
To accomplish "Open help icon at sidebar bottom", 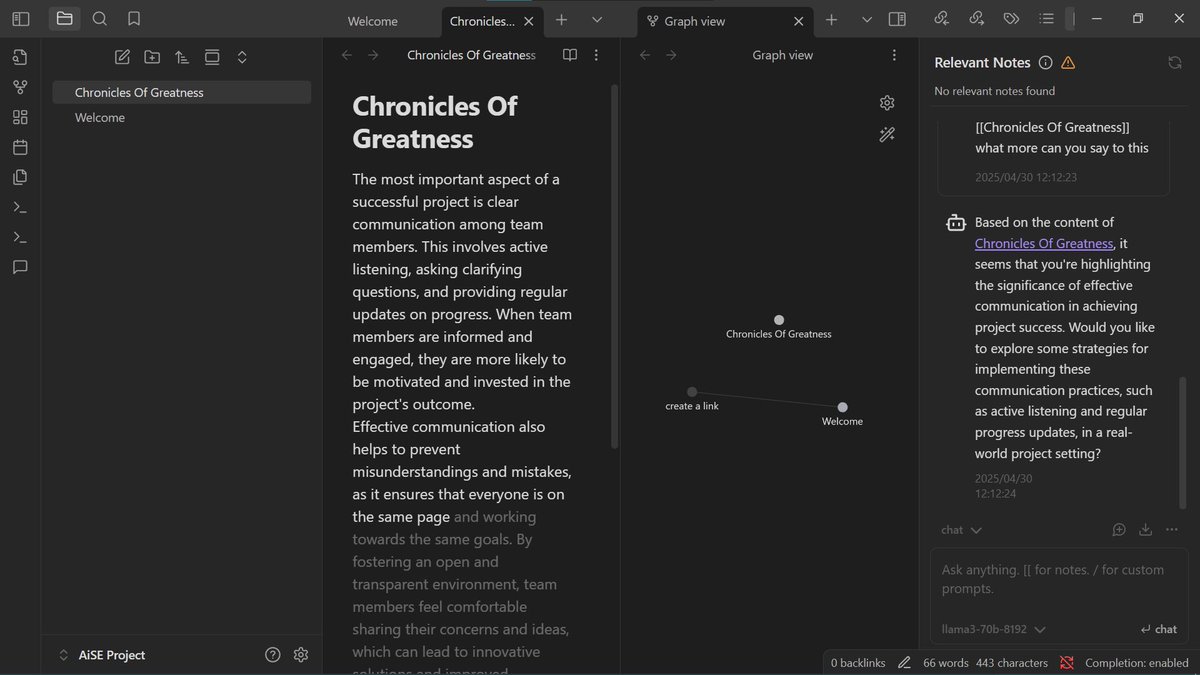I will click(x=273, y=655).
